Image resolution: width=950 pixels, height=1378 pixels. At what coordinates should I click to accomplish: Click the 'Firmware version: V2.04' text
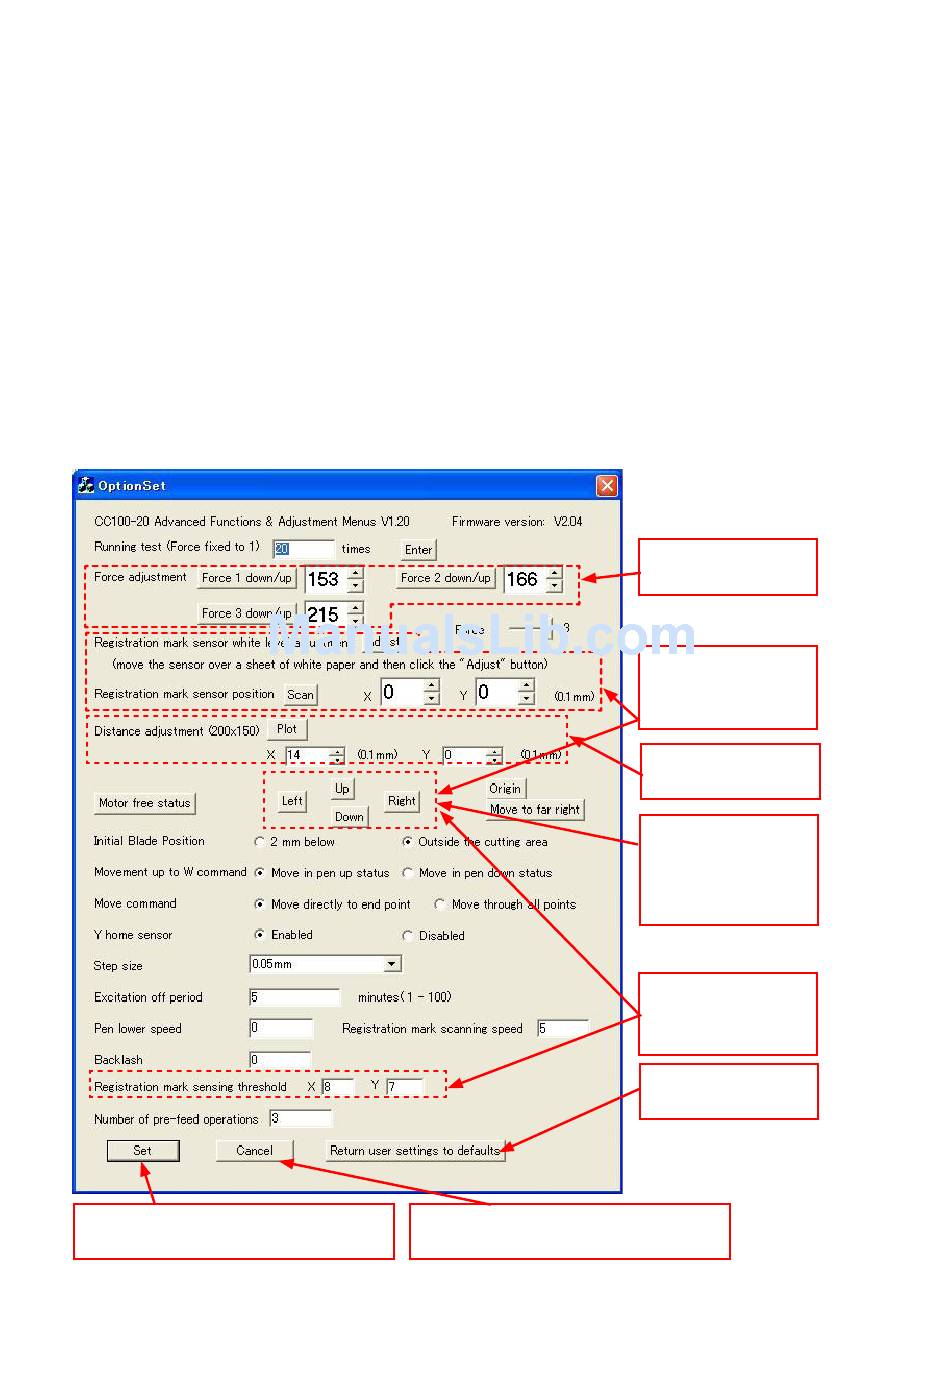(x=517, y=521)
